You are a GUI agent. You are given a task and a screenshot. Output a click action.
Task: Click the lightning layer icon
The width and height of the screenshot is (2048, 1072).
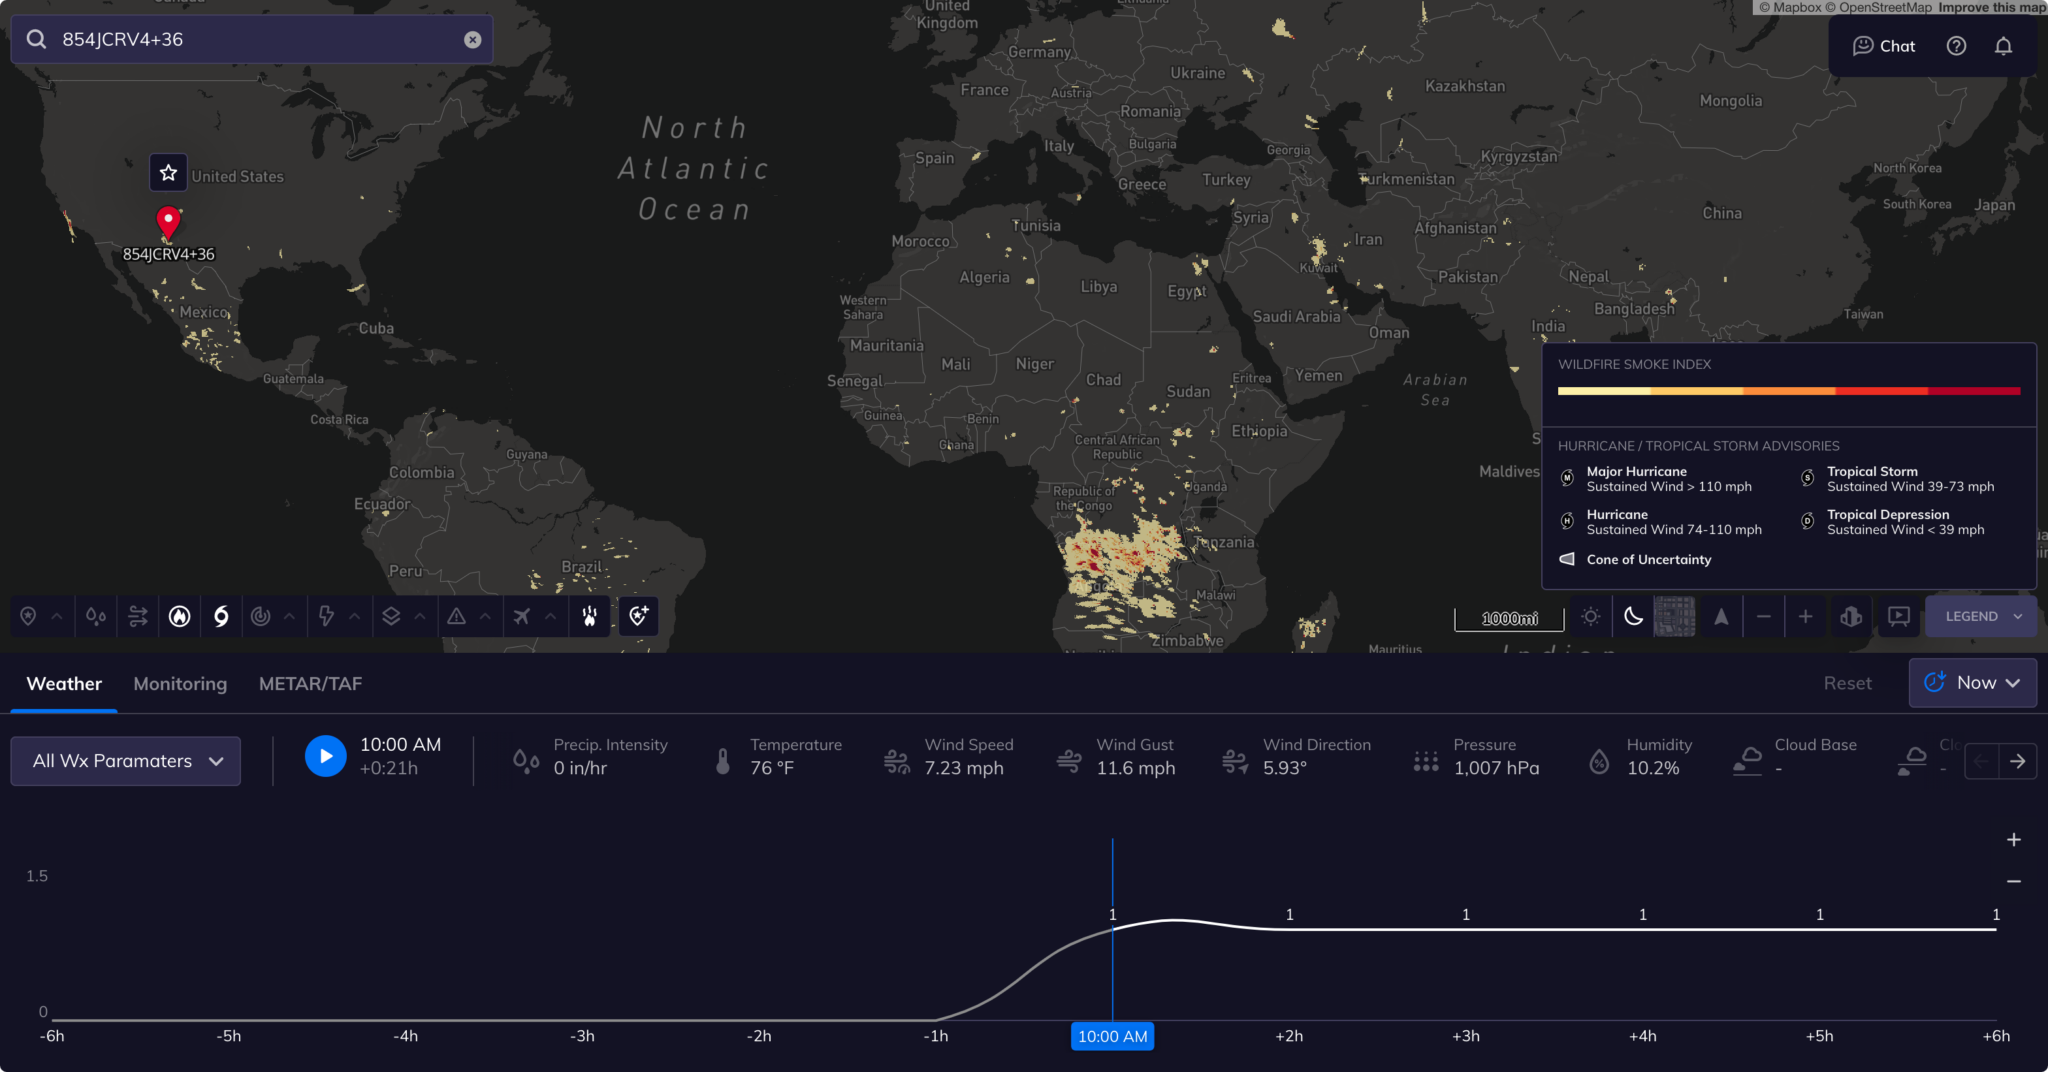point(326,617)
